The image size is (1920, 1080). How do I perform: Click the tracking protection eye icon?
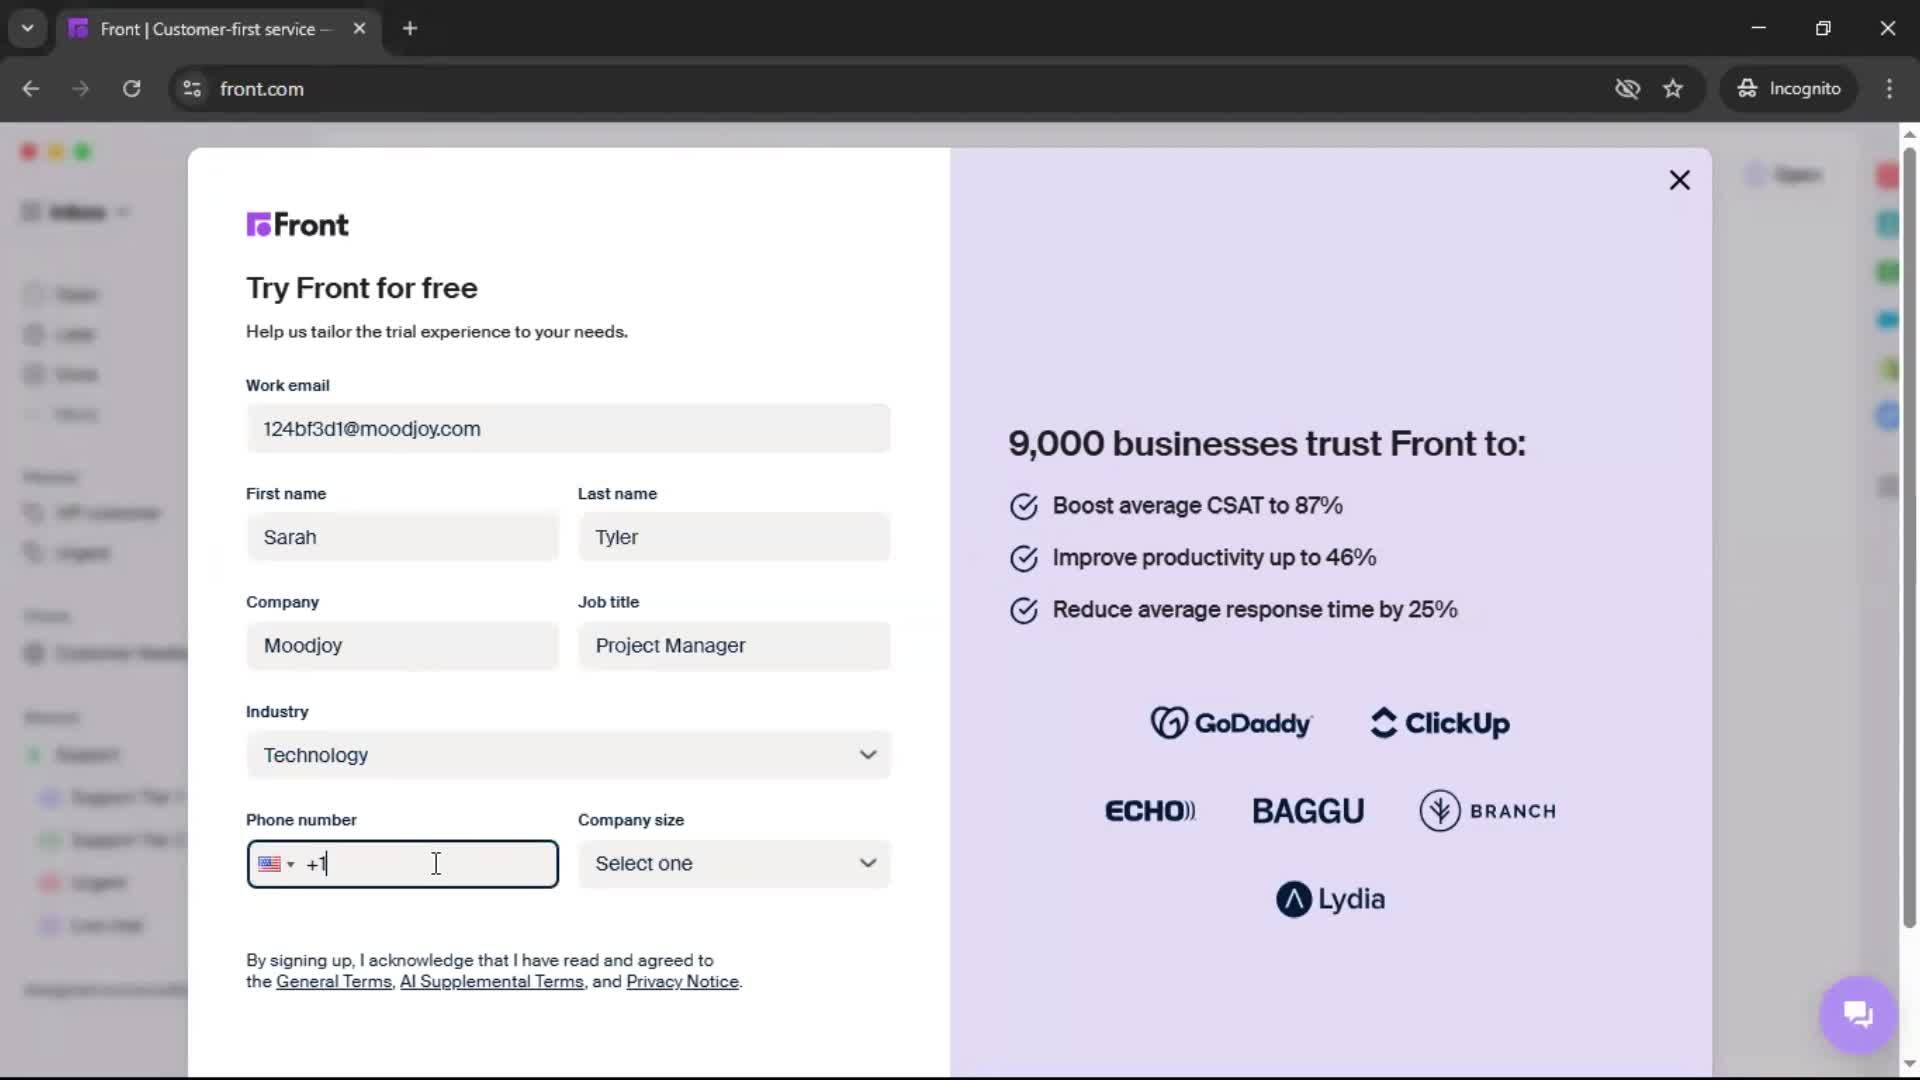[1627, 89]
